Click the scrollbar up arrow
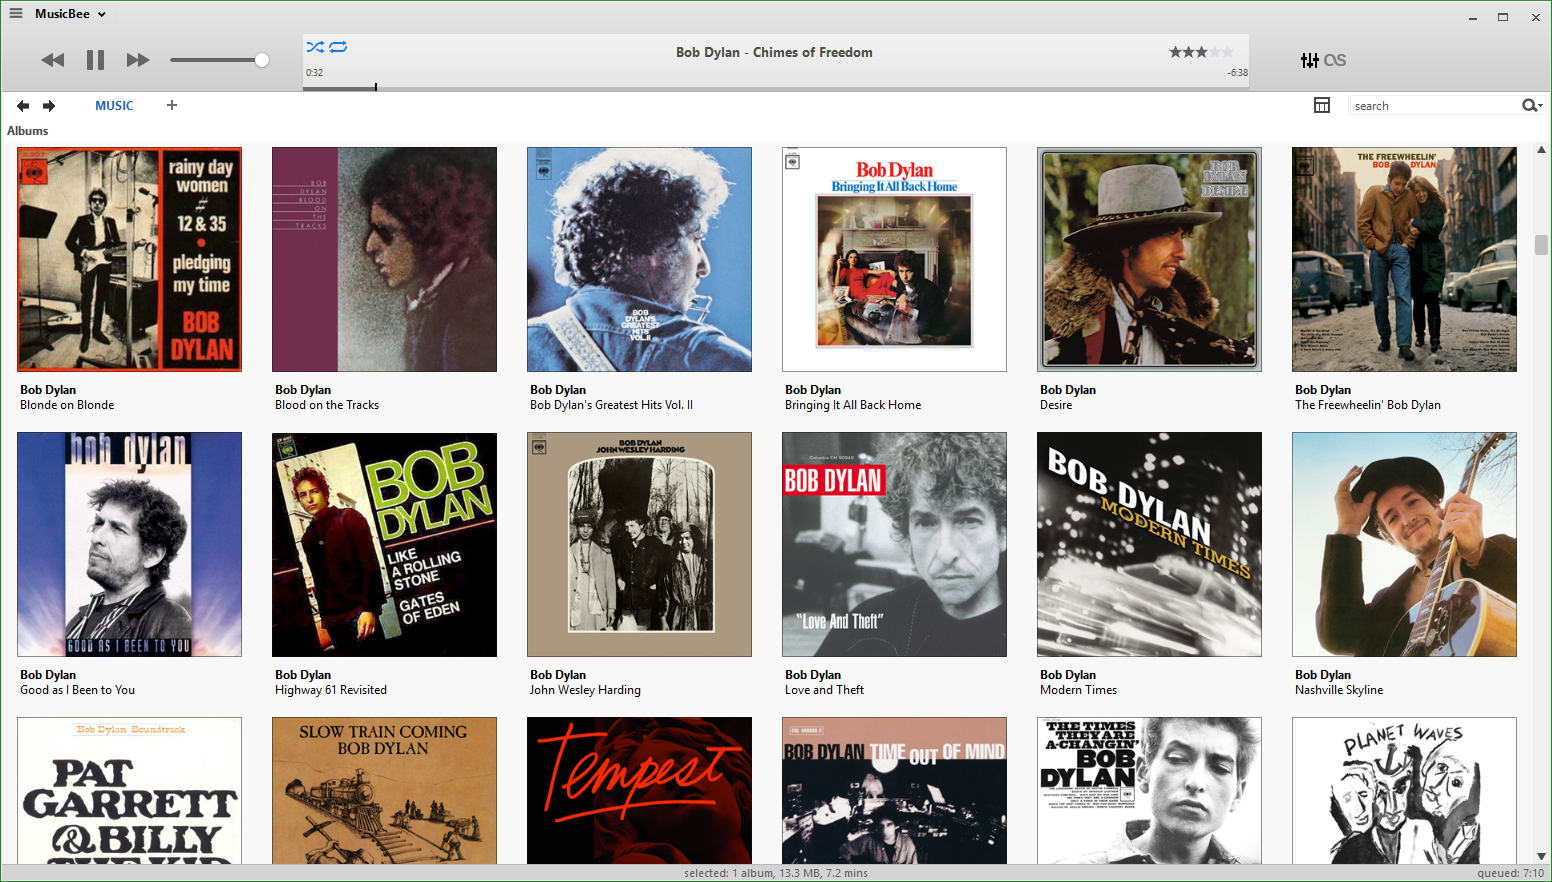Viewport: 1552px width, 882px height. [x=1541, y=150]
